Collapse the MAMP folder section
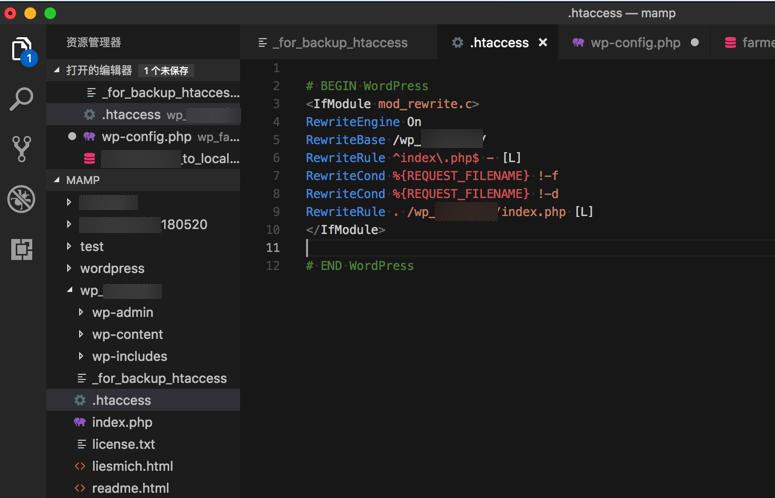Screen dimensions: 775x498 55,181
